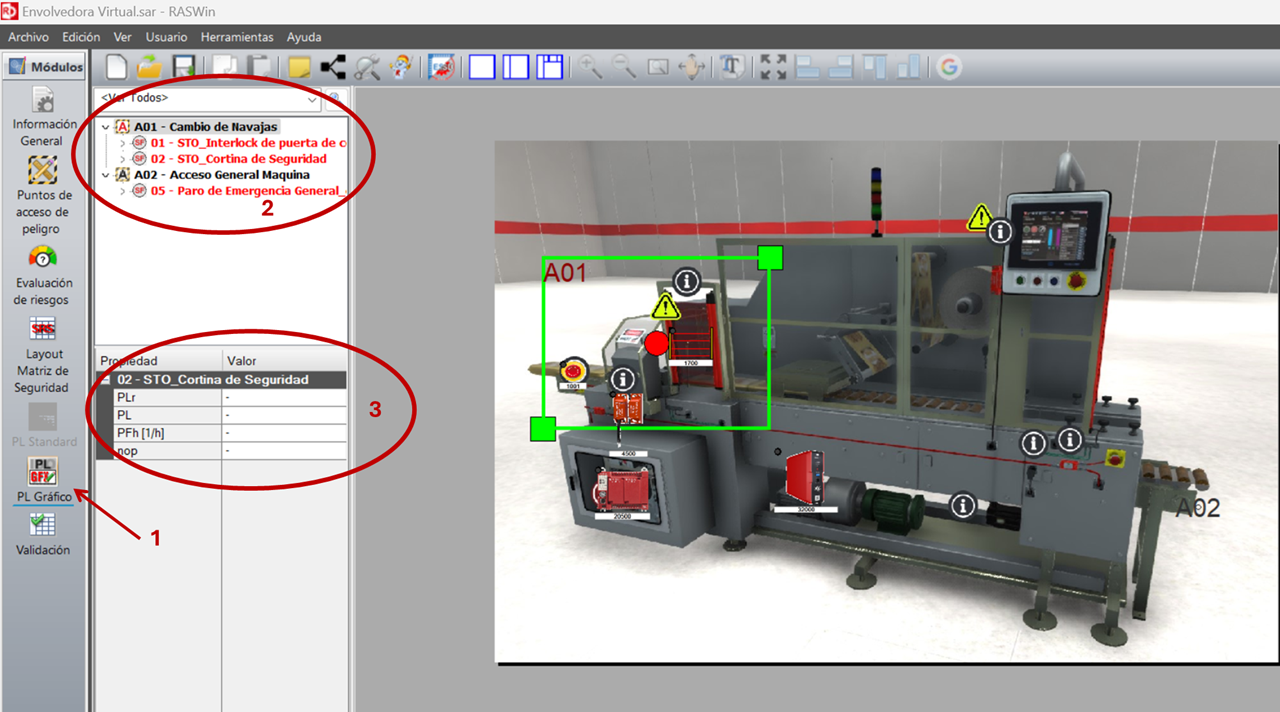Click the yellow warning triangle near the HMI panel
Screen dimensions: 1280x712
(x=979, y=216)
